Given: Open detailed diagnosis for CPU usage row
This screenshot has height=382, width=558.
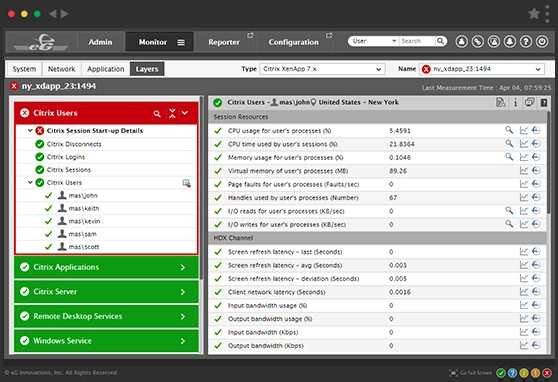Looking at the screenshot, I should tap(509, 130).
